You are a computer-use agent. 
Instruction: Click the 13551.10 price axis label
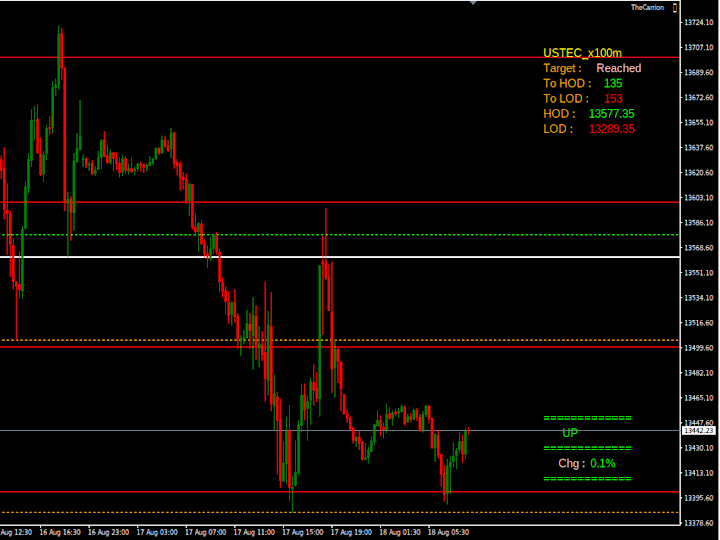[x=698, y=273]
